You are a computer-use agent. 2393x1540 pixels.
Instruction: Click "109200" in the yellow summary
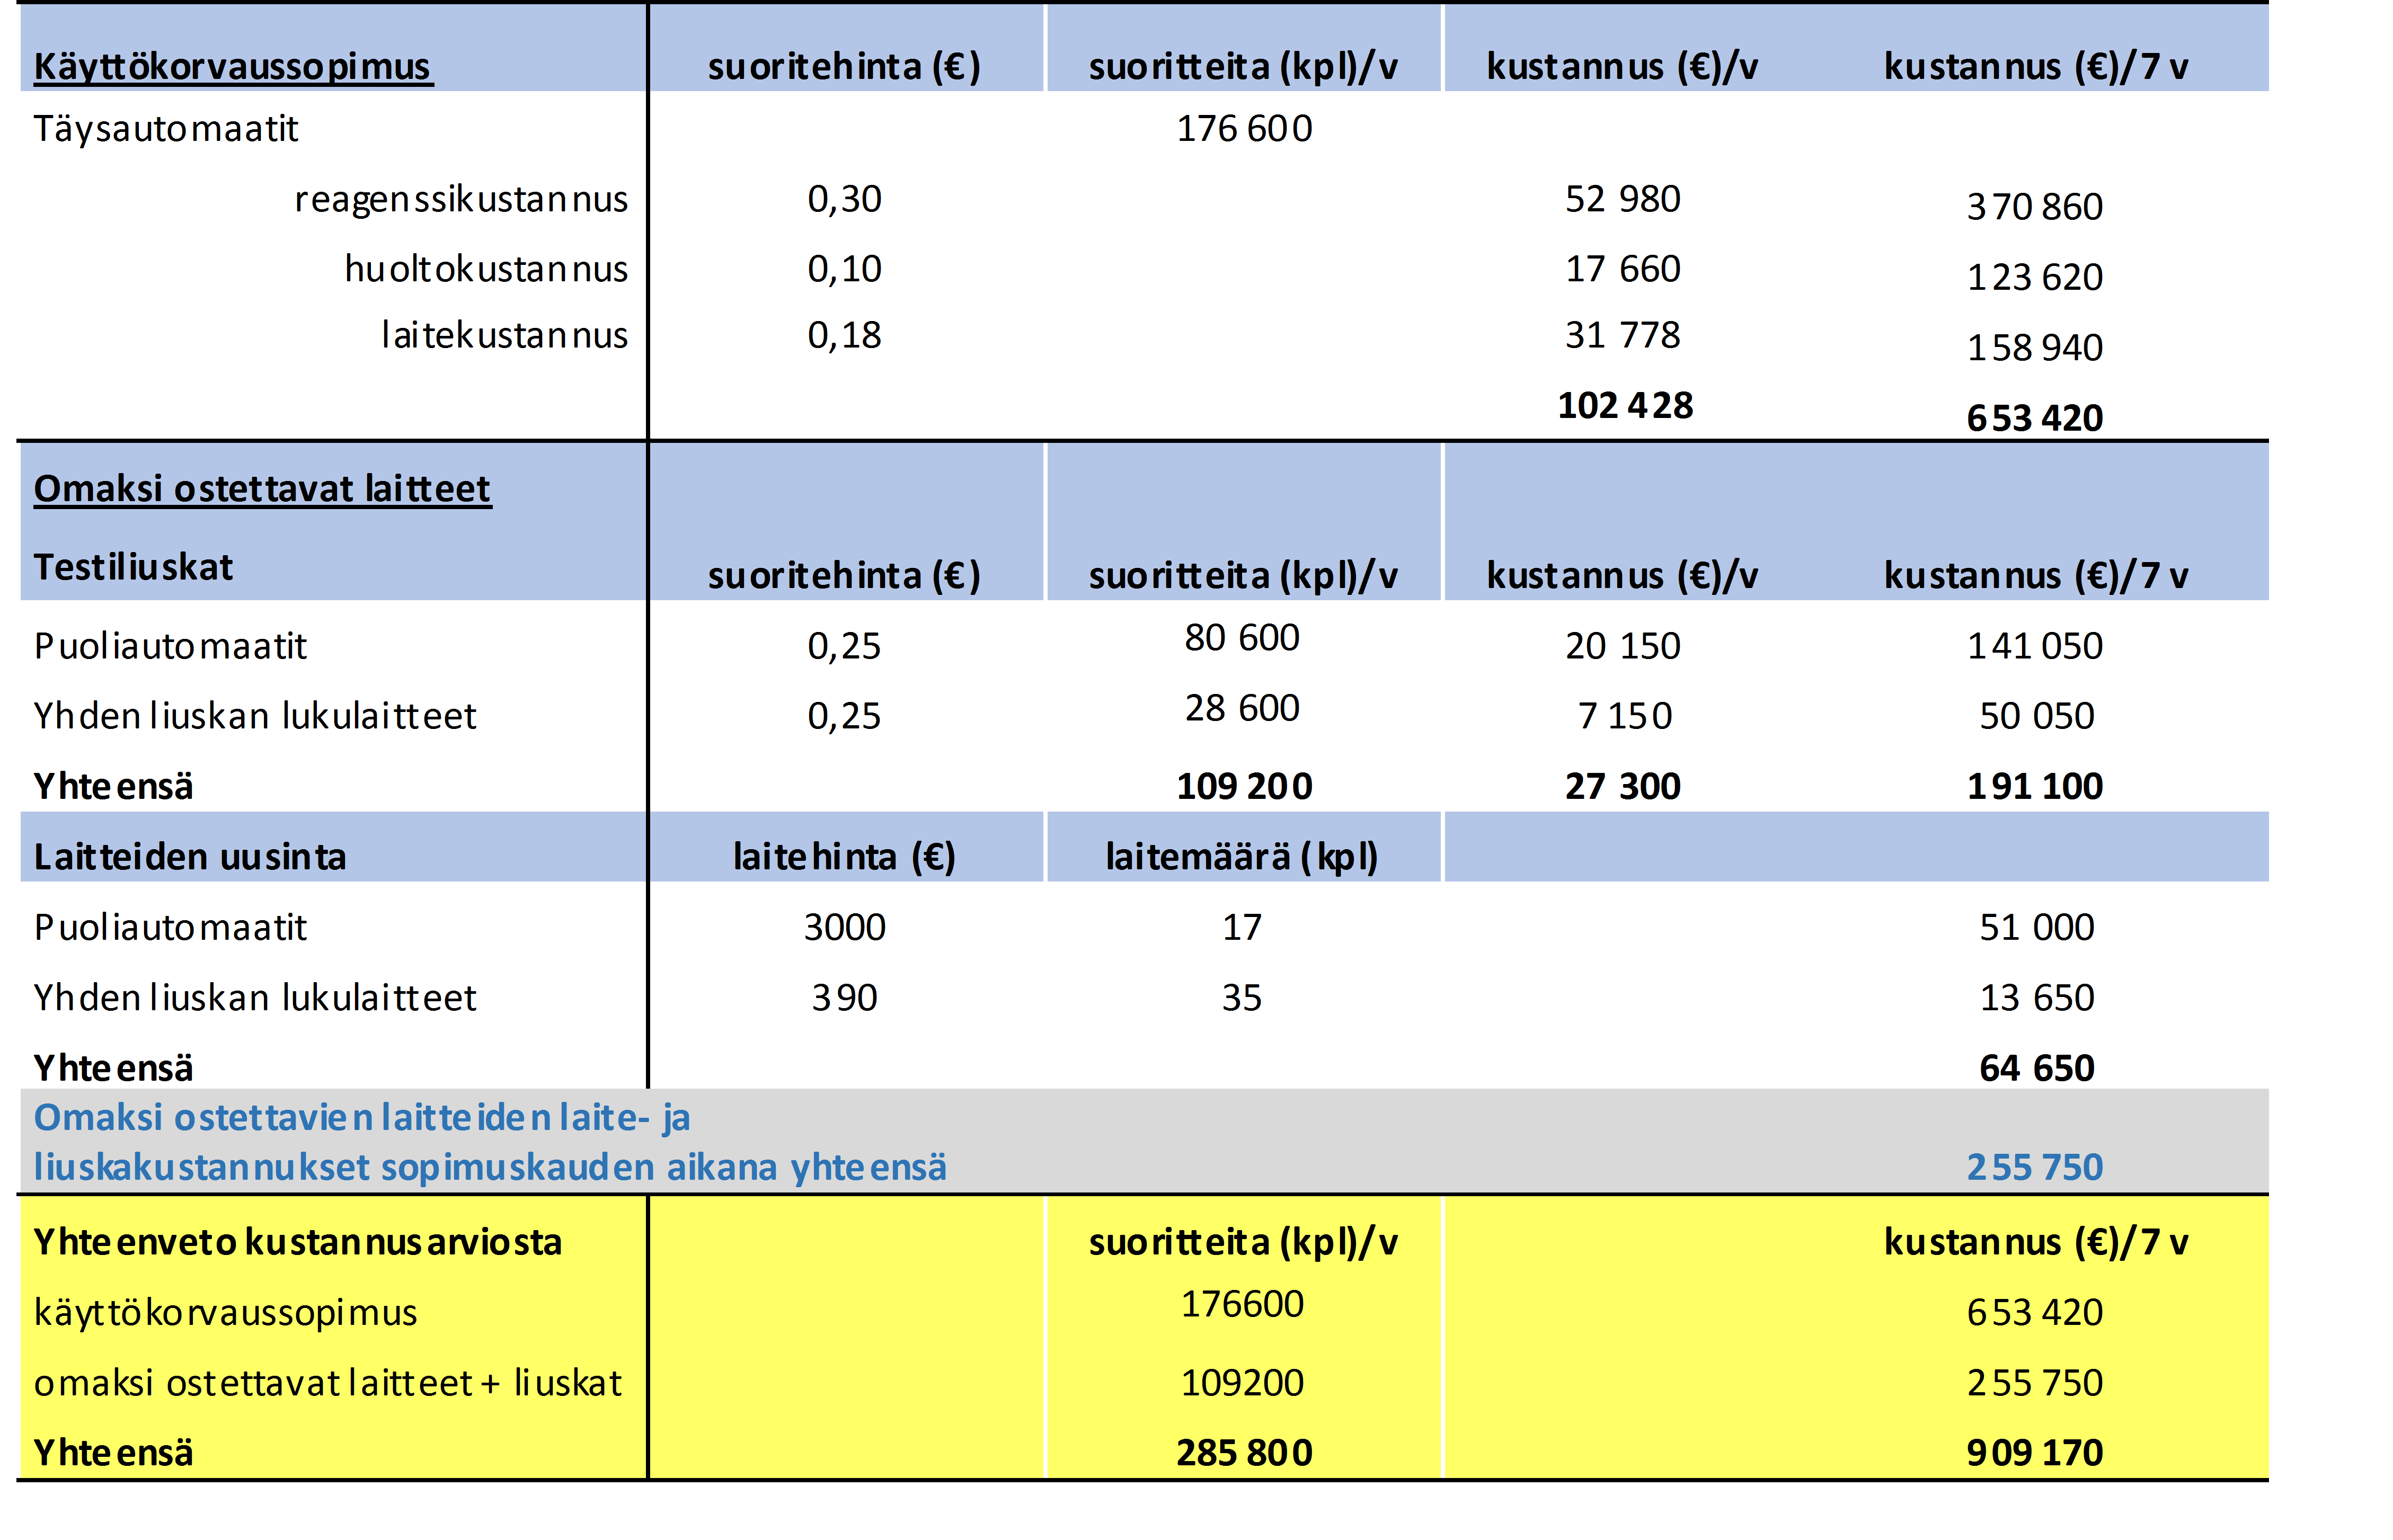[1242, 1383]
